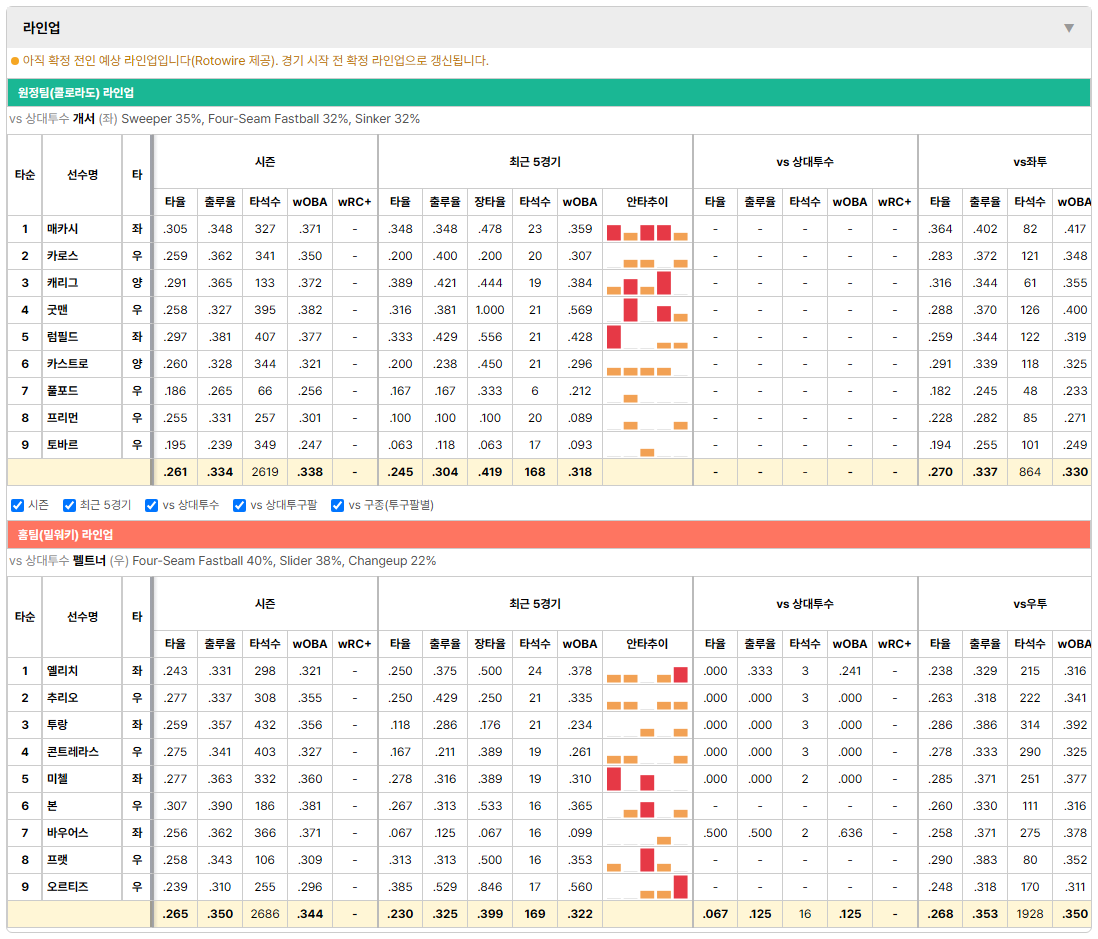Click opposing pitcher name 펠트너
This screenshot has width=1098, height=939.
click(89, 561)
